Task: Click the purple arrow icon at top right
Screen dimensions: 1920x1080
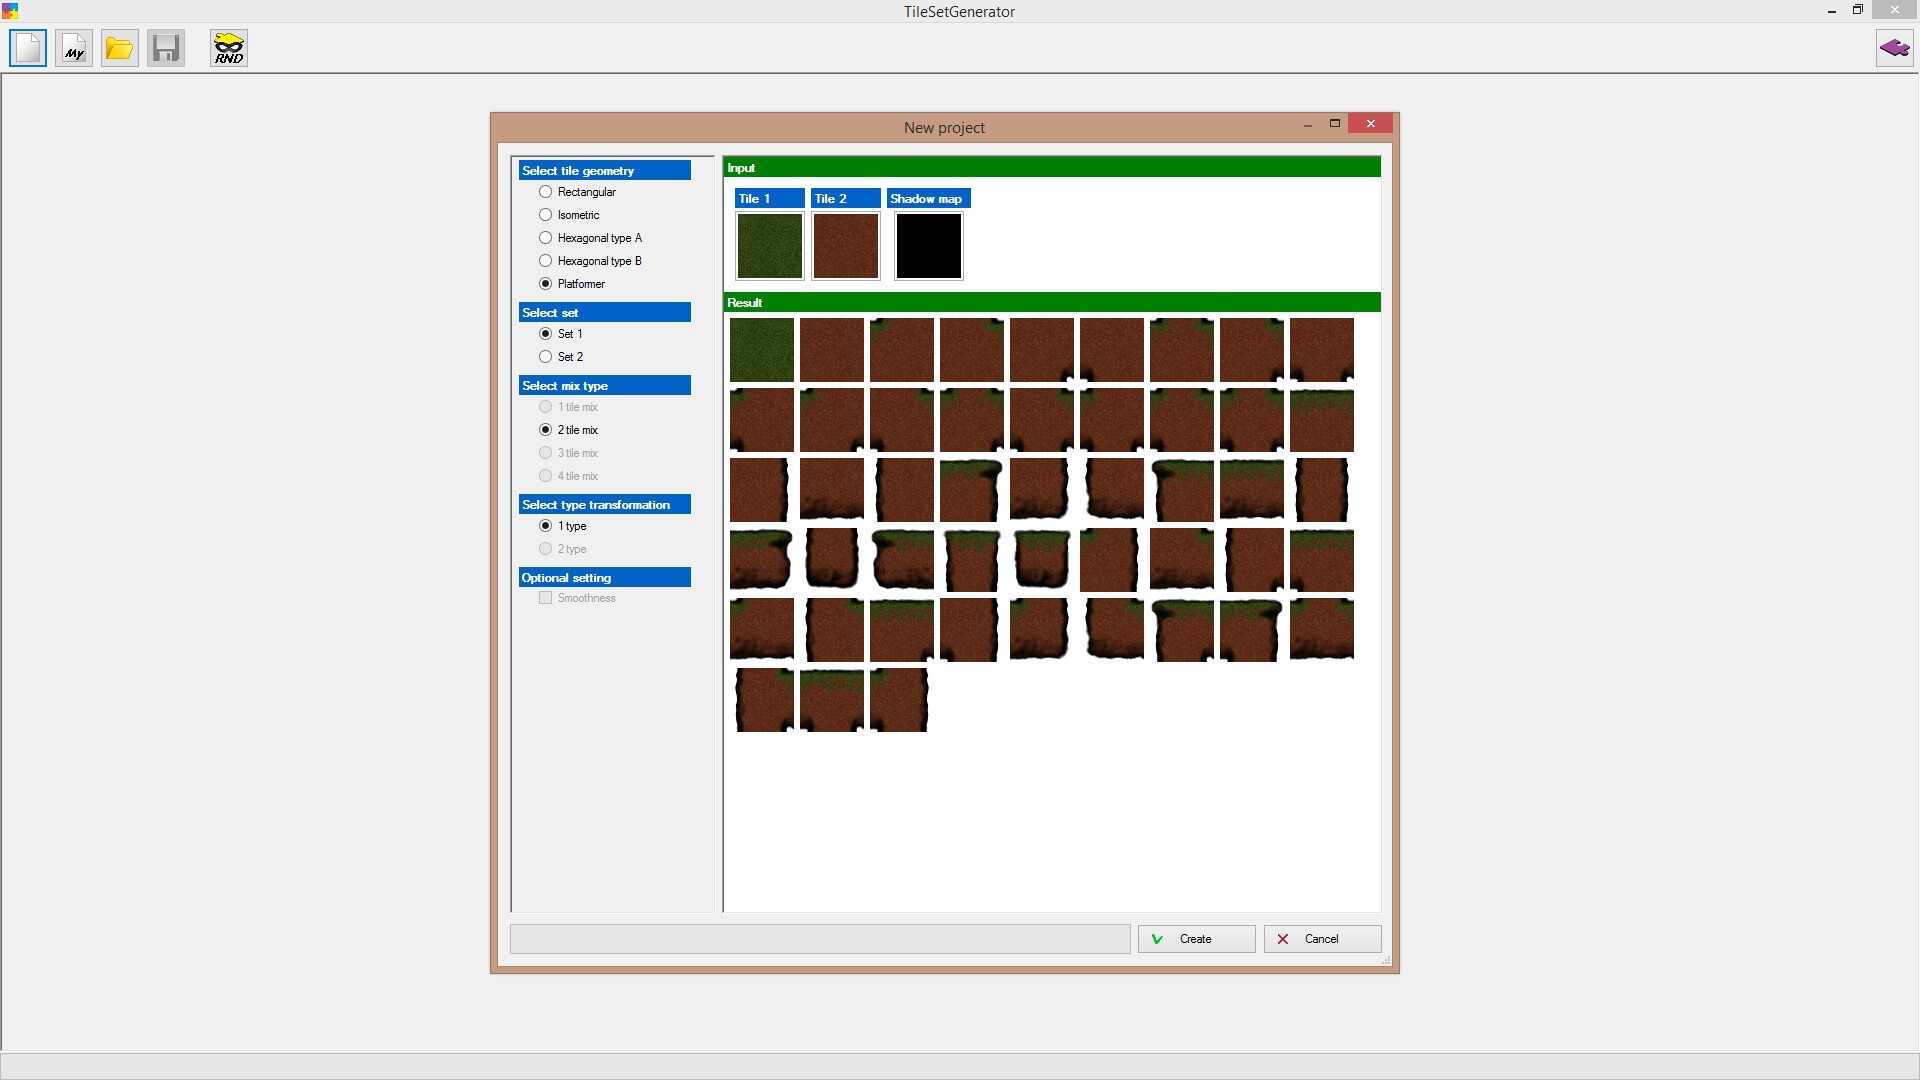Action: click(x=1894, y=48)
